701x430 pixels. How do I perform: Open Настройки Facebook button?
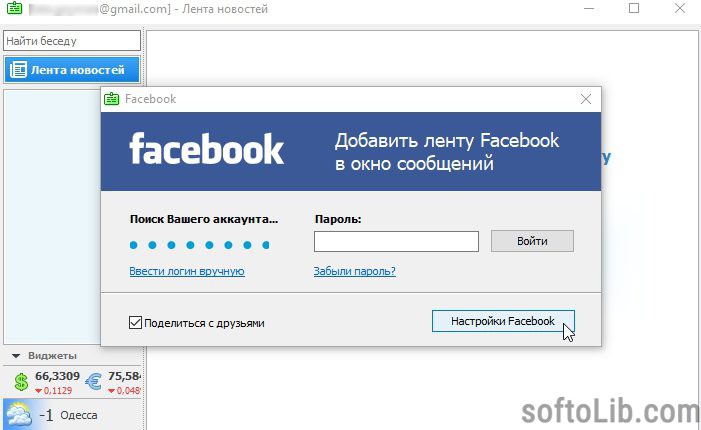[x=503, y=321]
